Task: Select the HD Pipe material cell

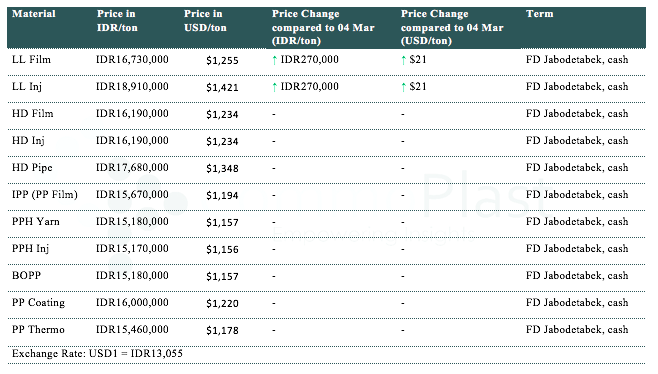Action: pos(32,168)
